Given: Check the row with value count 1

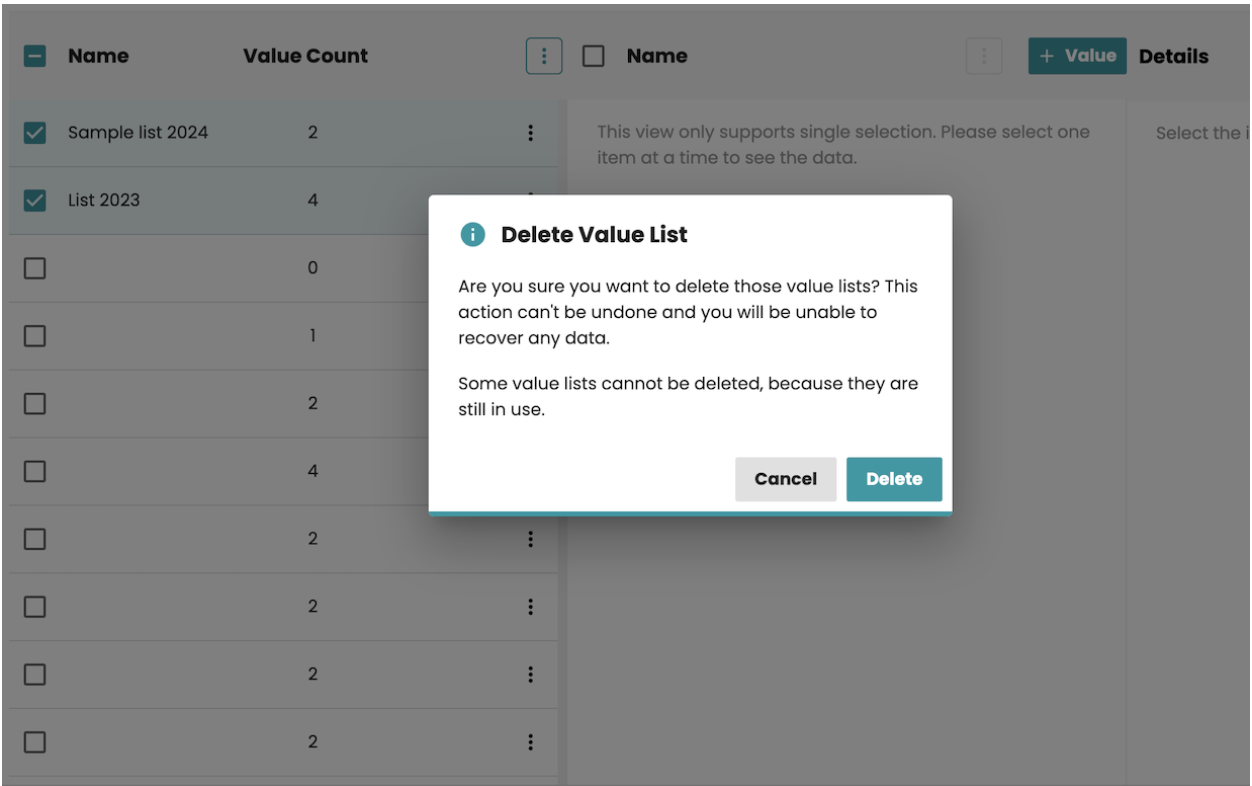Looking at the screenshot, I should (x=35, y=336).
